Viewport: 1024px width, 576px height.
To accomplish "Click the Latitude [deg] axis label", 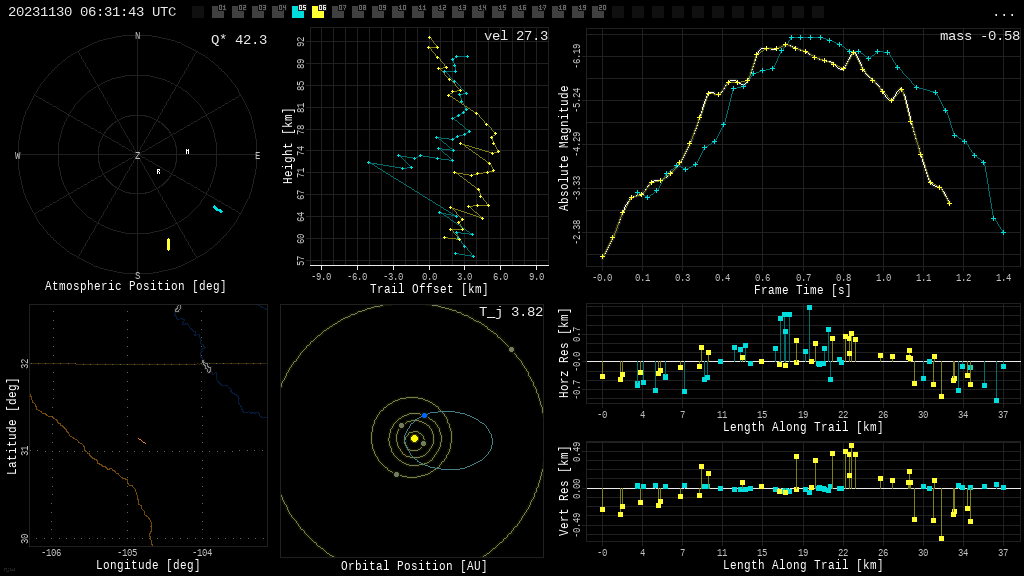I will coord(12,426).
